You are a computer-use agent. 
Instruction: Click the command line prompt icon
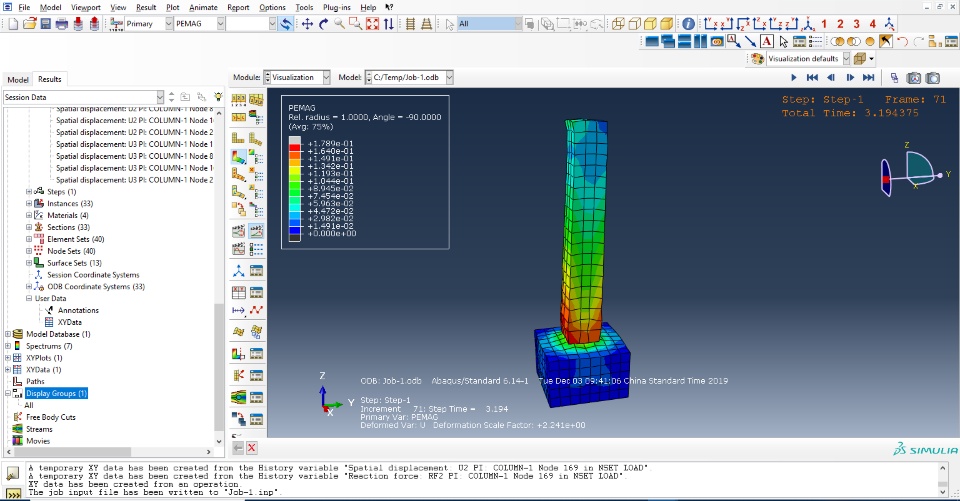13,492
